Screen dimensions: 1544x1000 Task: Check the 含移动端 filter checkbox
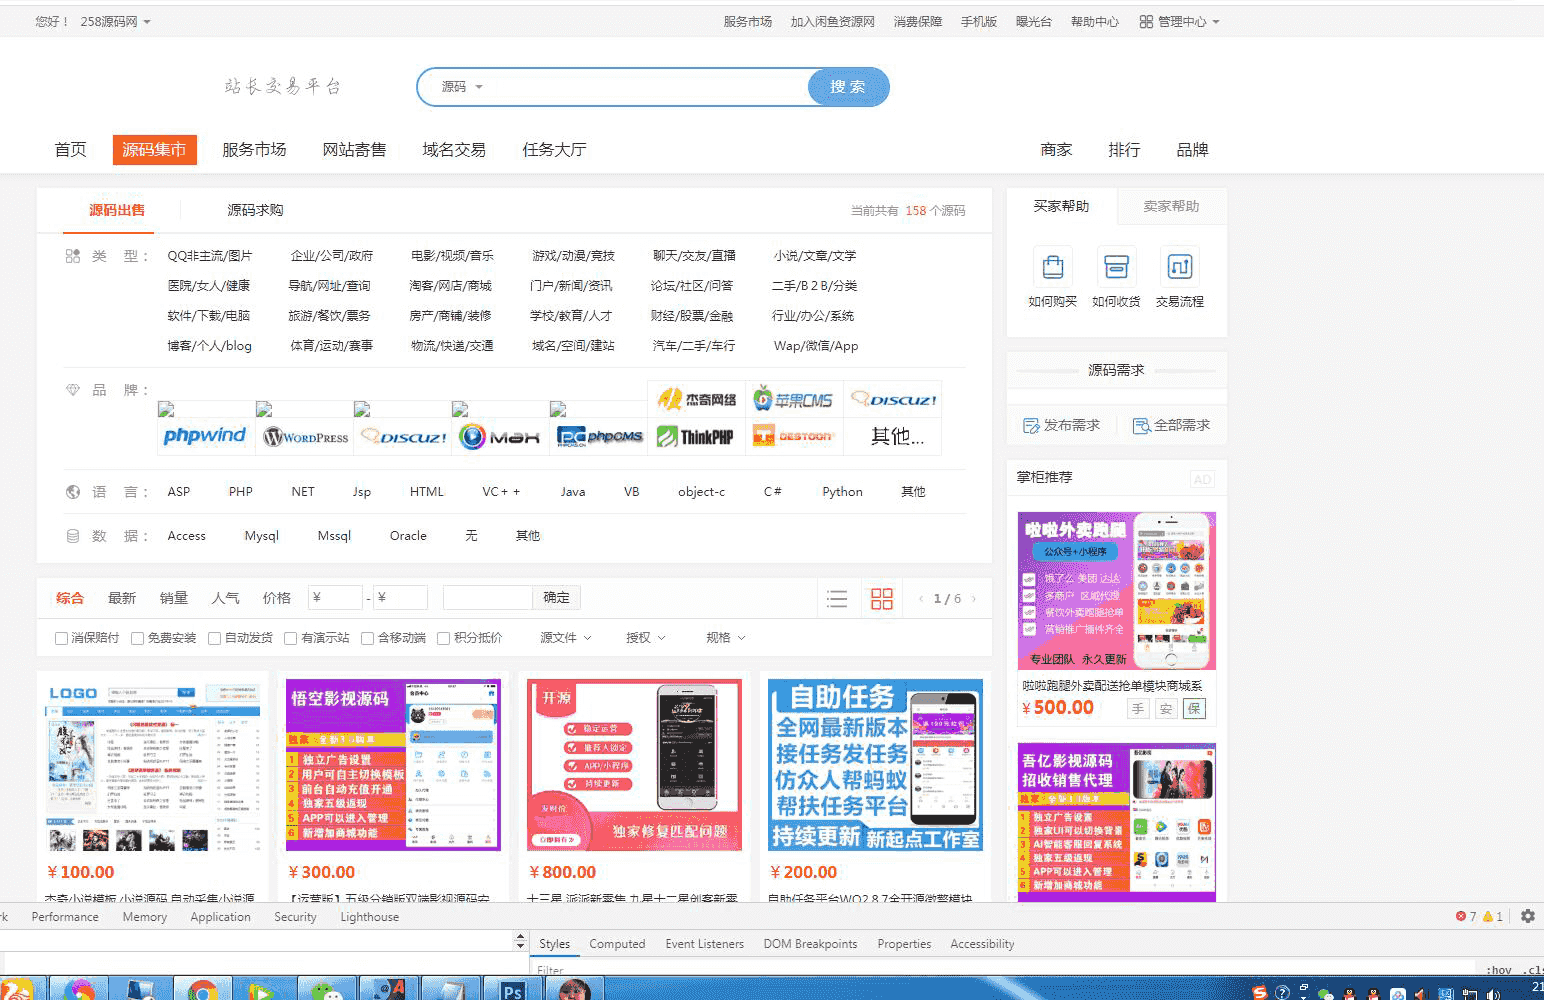[x=368, y=638]
